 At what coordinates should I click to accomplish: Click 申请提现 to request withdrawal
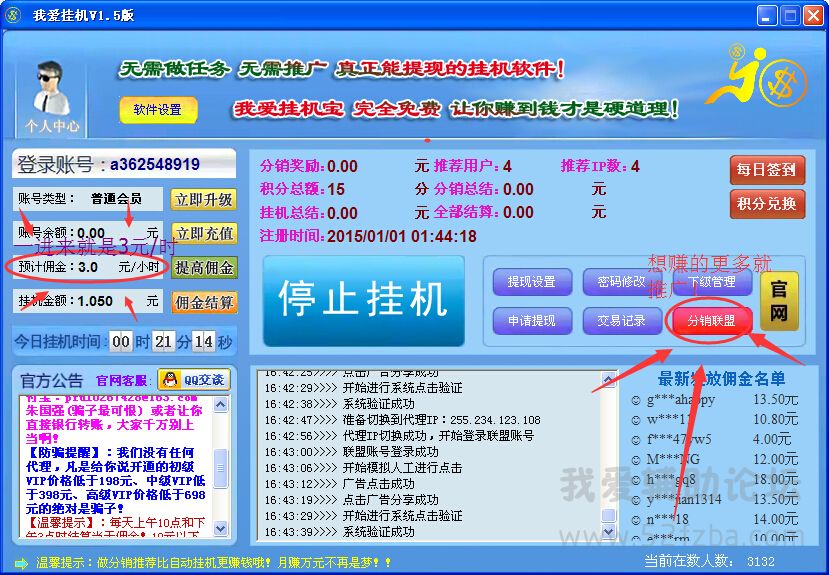click(x=532, y=321)
